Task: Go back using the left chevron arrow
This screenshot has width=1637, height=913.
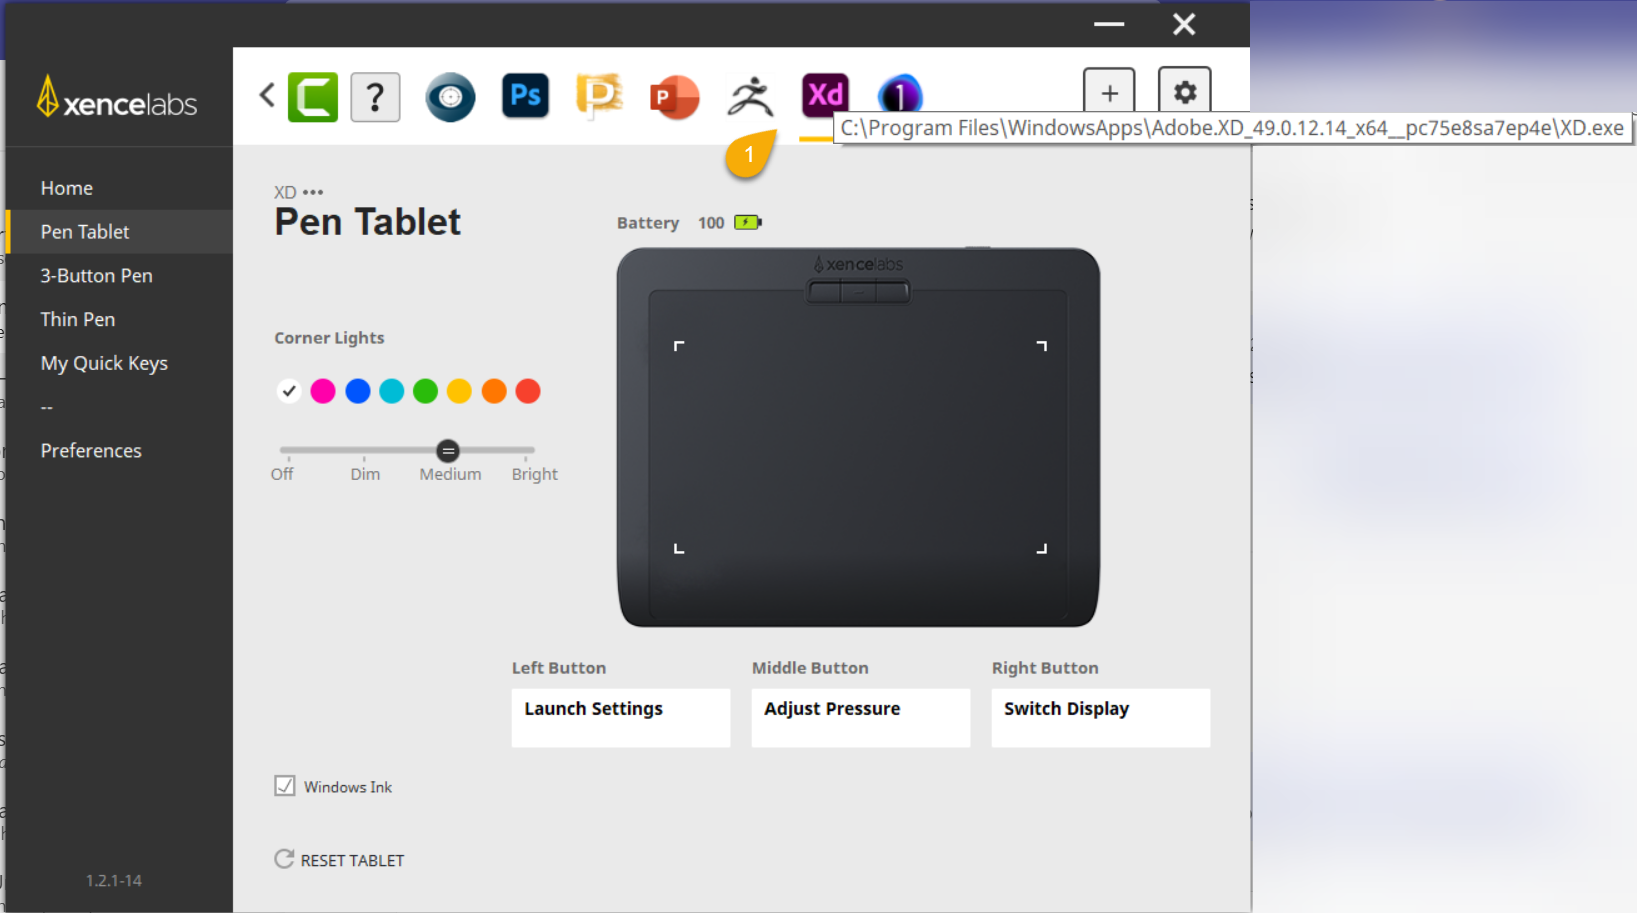Action: (267, 95)
